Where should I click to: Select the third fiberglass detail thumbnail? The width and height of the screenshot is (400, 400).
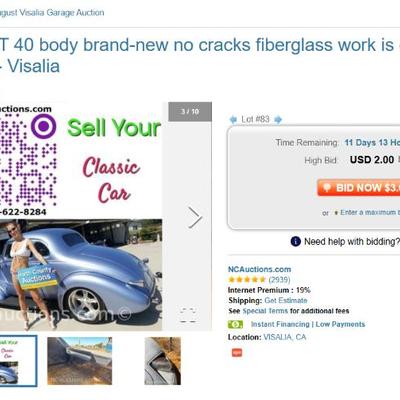click(x=163, y=361)
